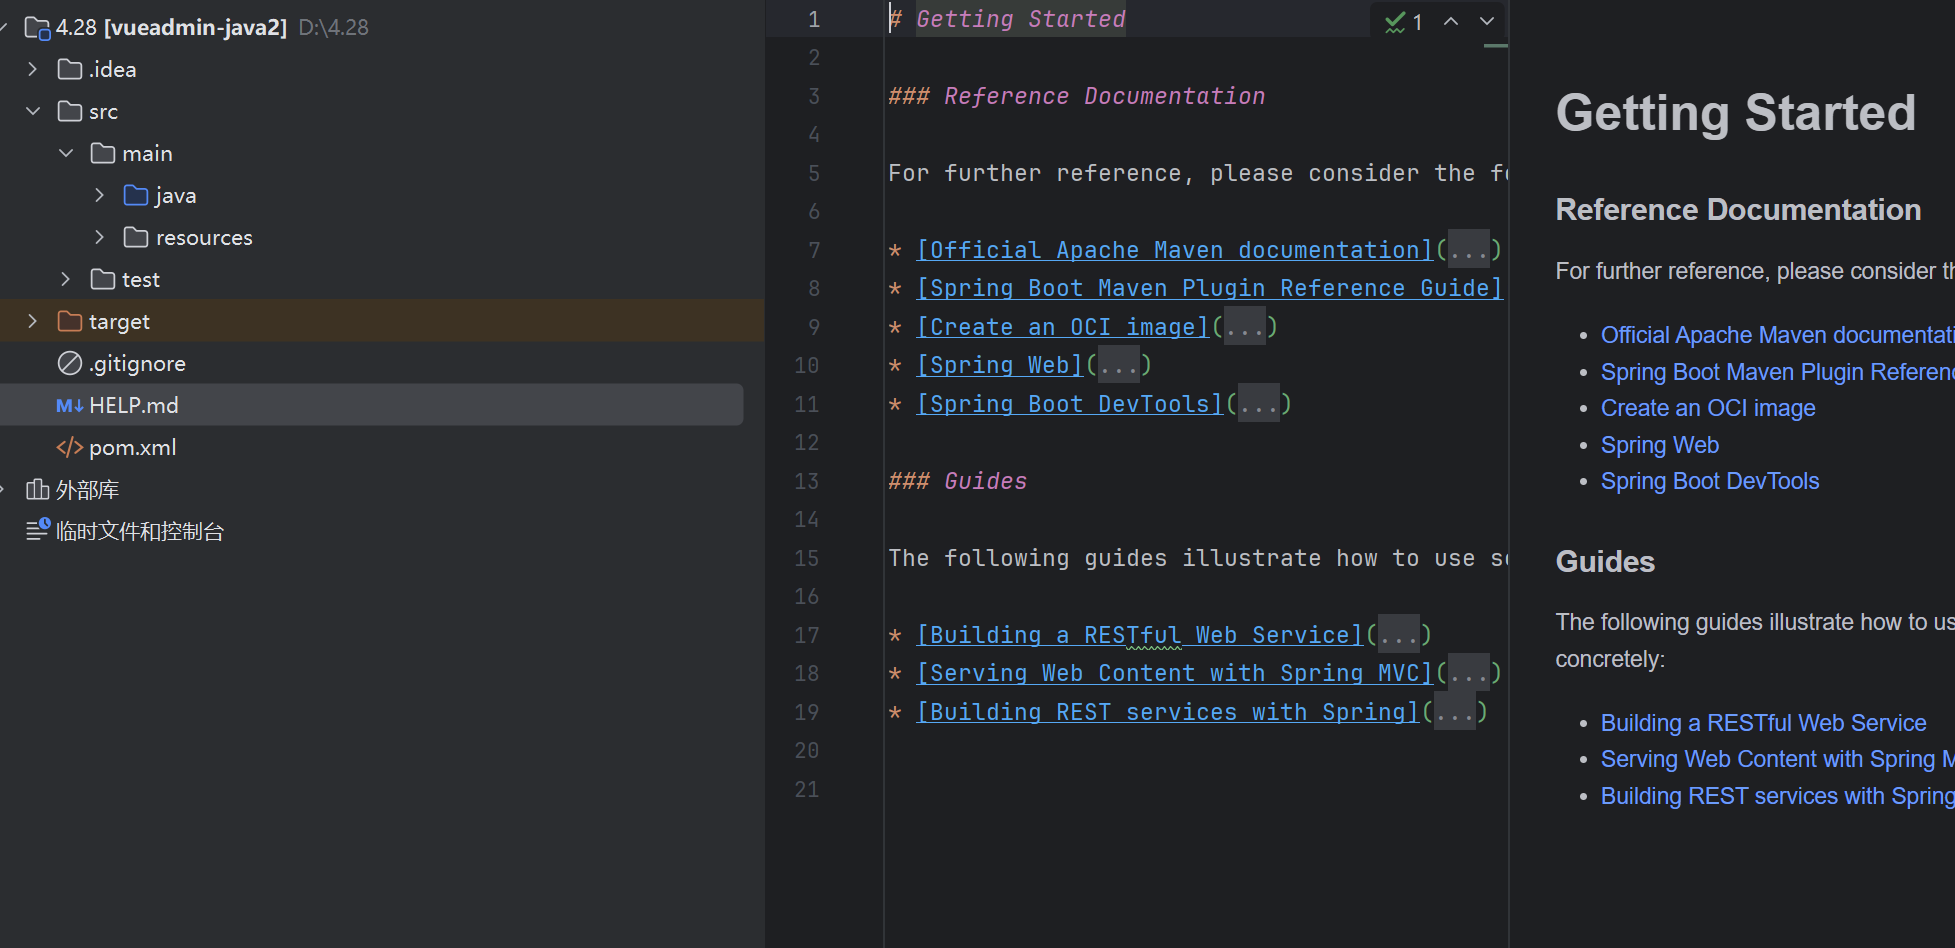Expand the java source folder
The height and width of the screenshot is (948, 1955).
[x=99, y=195]
